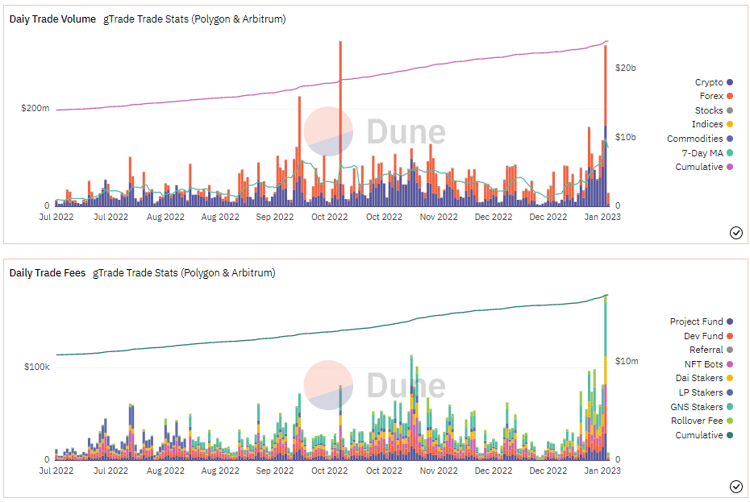Click the tallest October 2022 volume bar
Viewport: 750px width, 502px height.
click(341, 120)
